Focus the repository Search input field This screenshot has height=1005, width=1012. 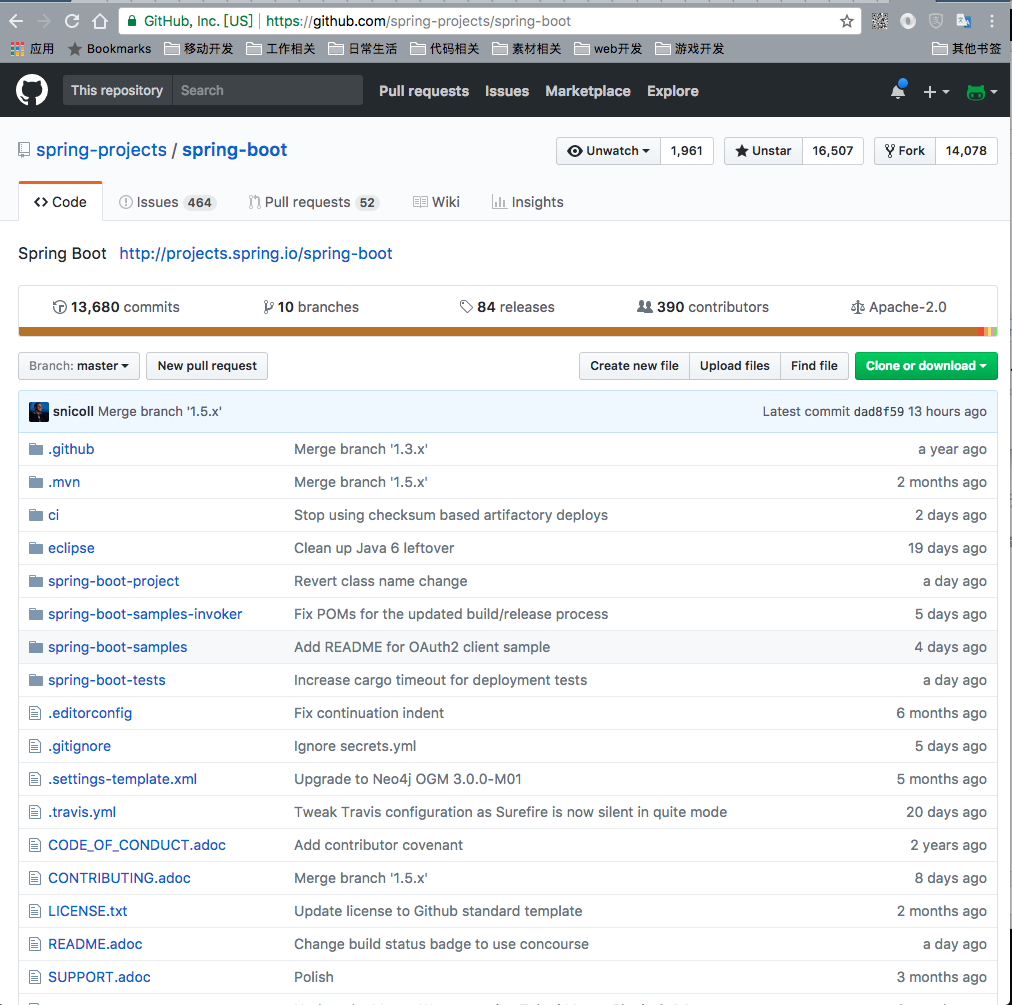pos(267,90)
